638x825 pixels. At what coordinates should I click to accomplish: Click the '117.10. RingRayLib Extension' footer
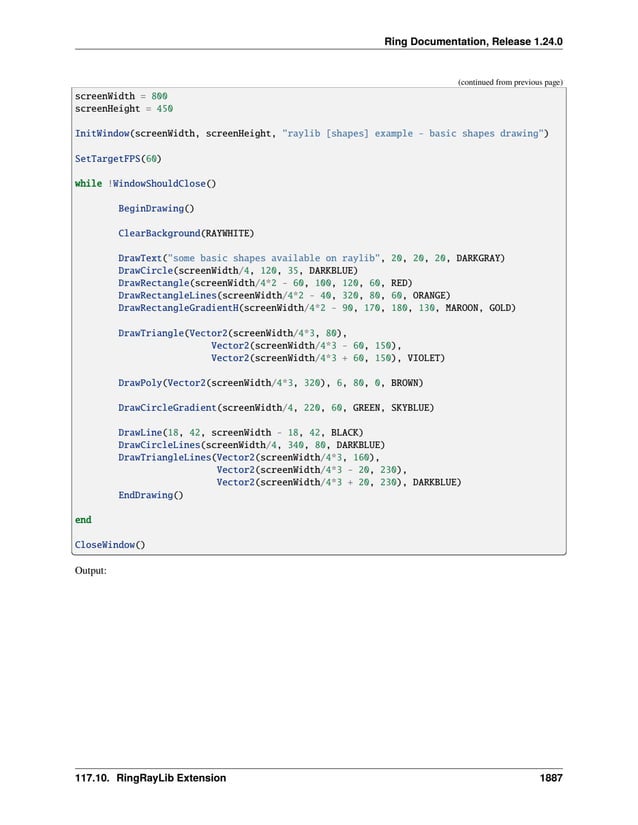(150, 778)
